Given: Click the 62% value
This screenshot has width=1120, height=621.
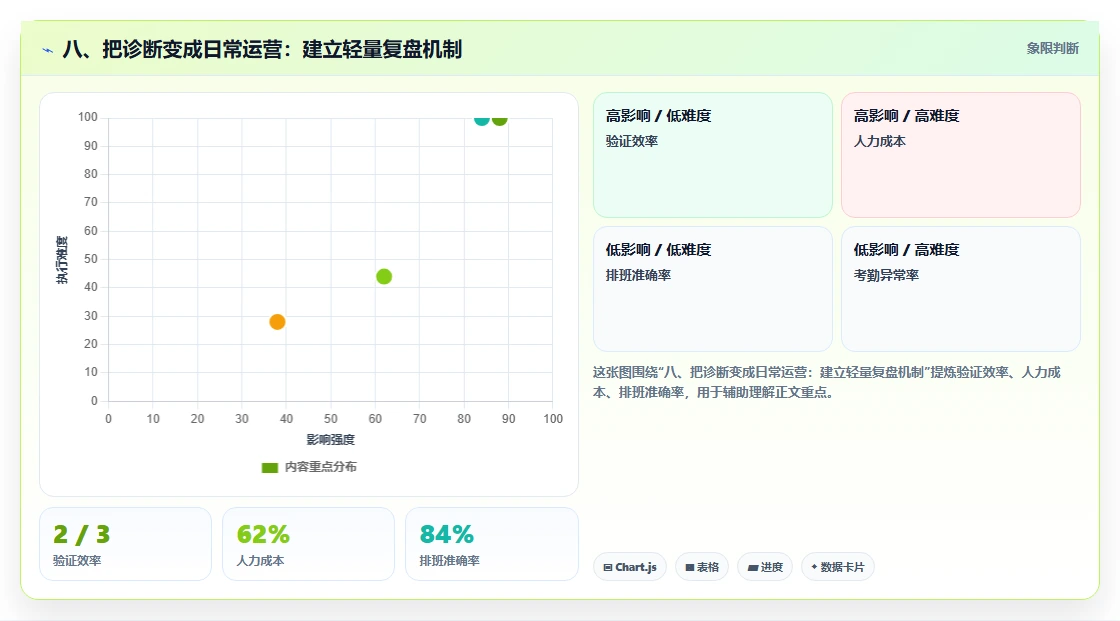Looking at the screenshot, I should (x=263, y=535).
